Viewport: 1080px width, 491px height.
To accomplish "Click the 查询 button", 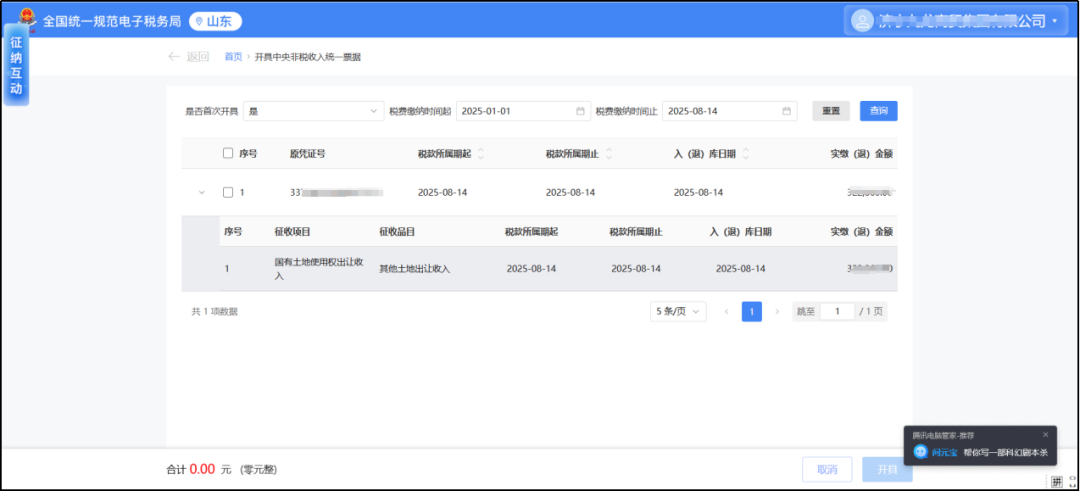I will [878, 111].
